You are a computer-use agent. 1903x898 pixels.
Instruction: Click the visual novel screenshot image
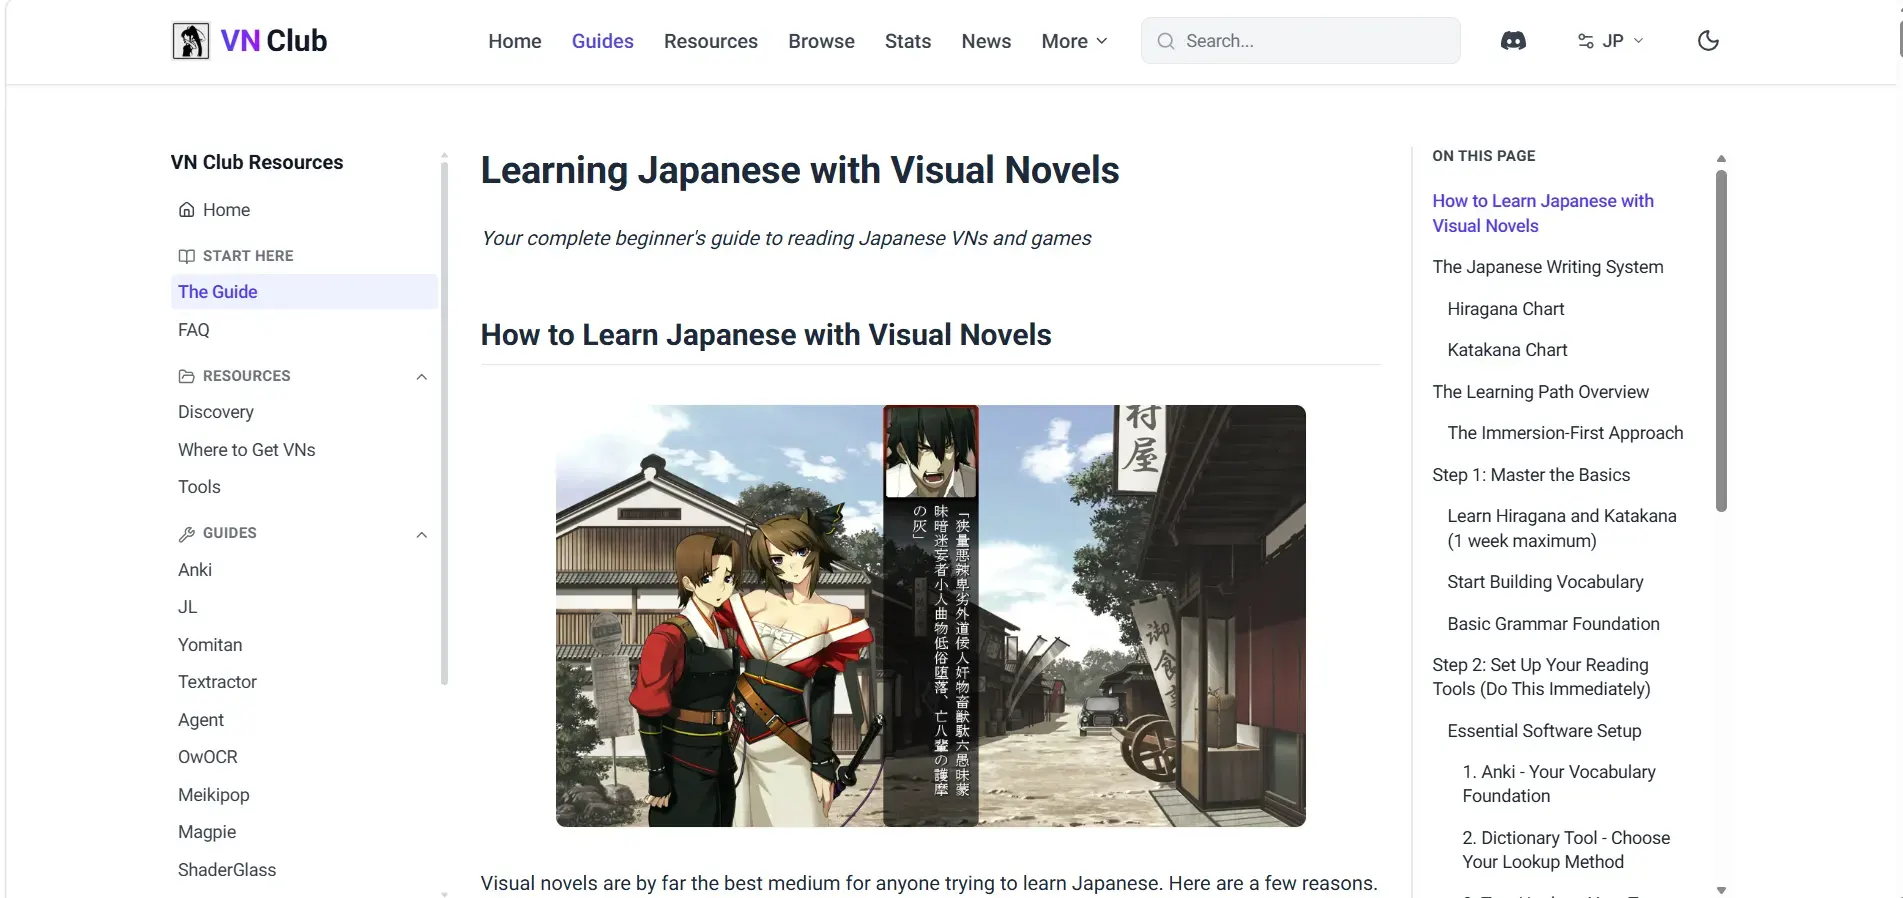coord(930,615)
